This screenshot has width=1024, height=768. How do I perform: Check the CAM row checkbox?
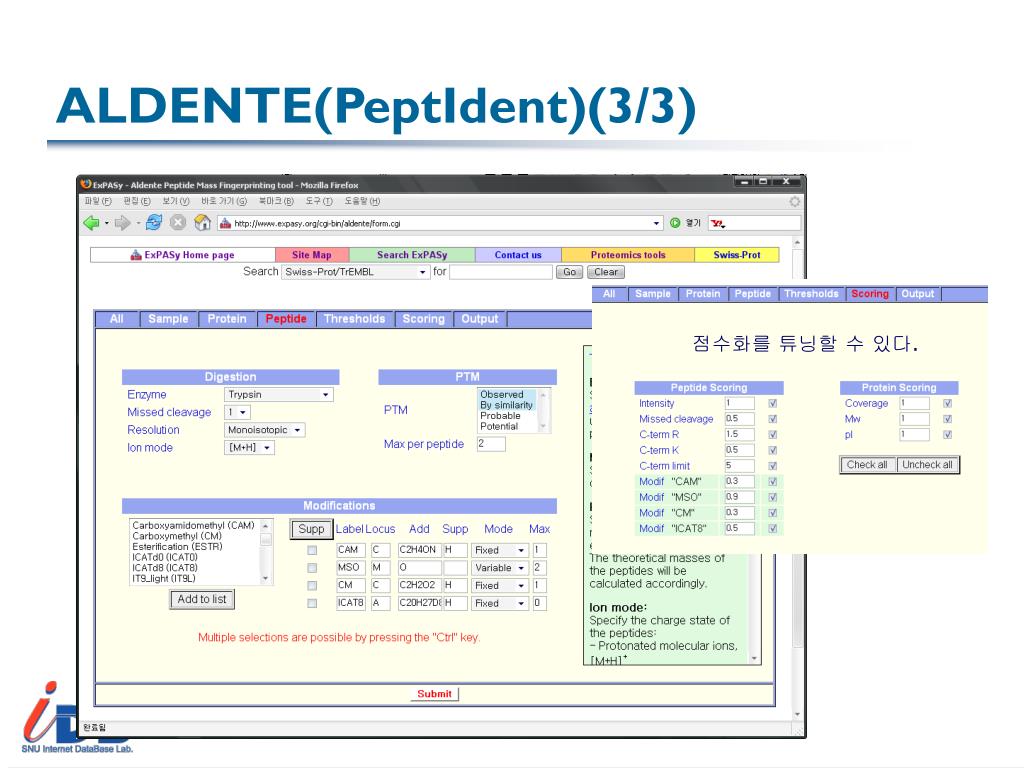coord(312,551)
